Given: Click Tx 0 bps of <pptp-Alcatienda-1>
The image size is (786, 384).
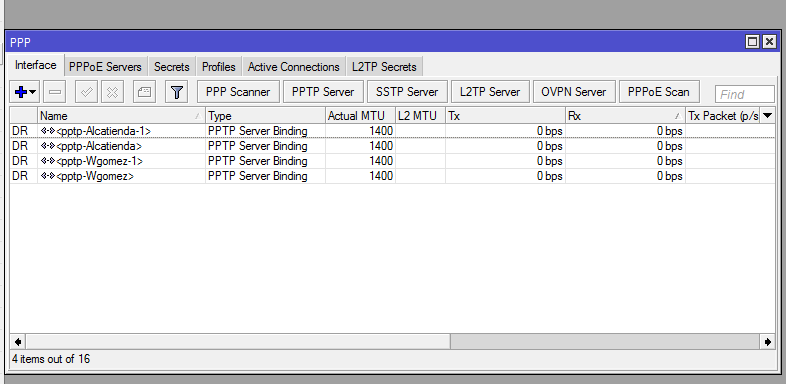Looking at the screenshot, I should [x=549, y=131].
